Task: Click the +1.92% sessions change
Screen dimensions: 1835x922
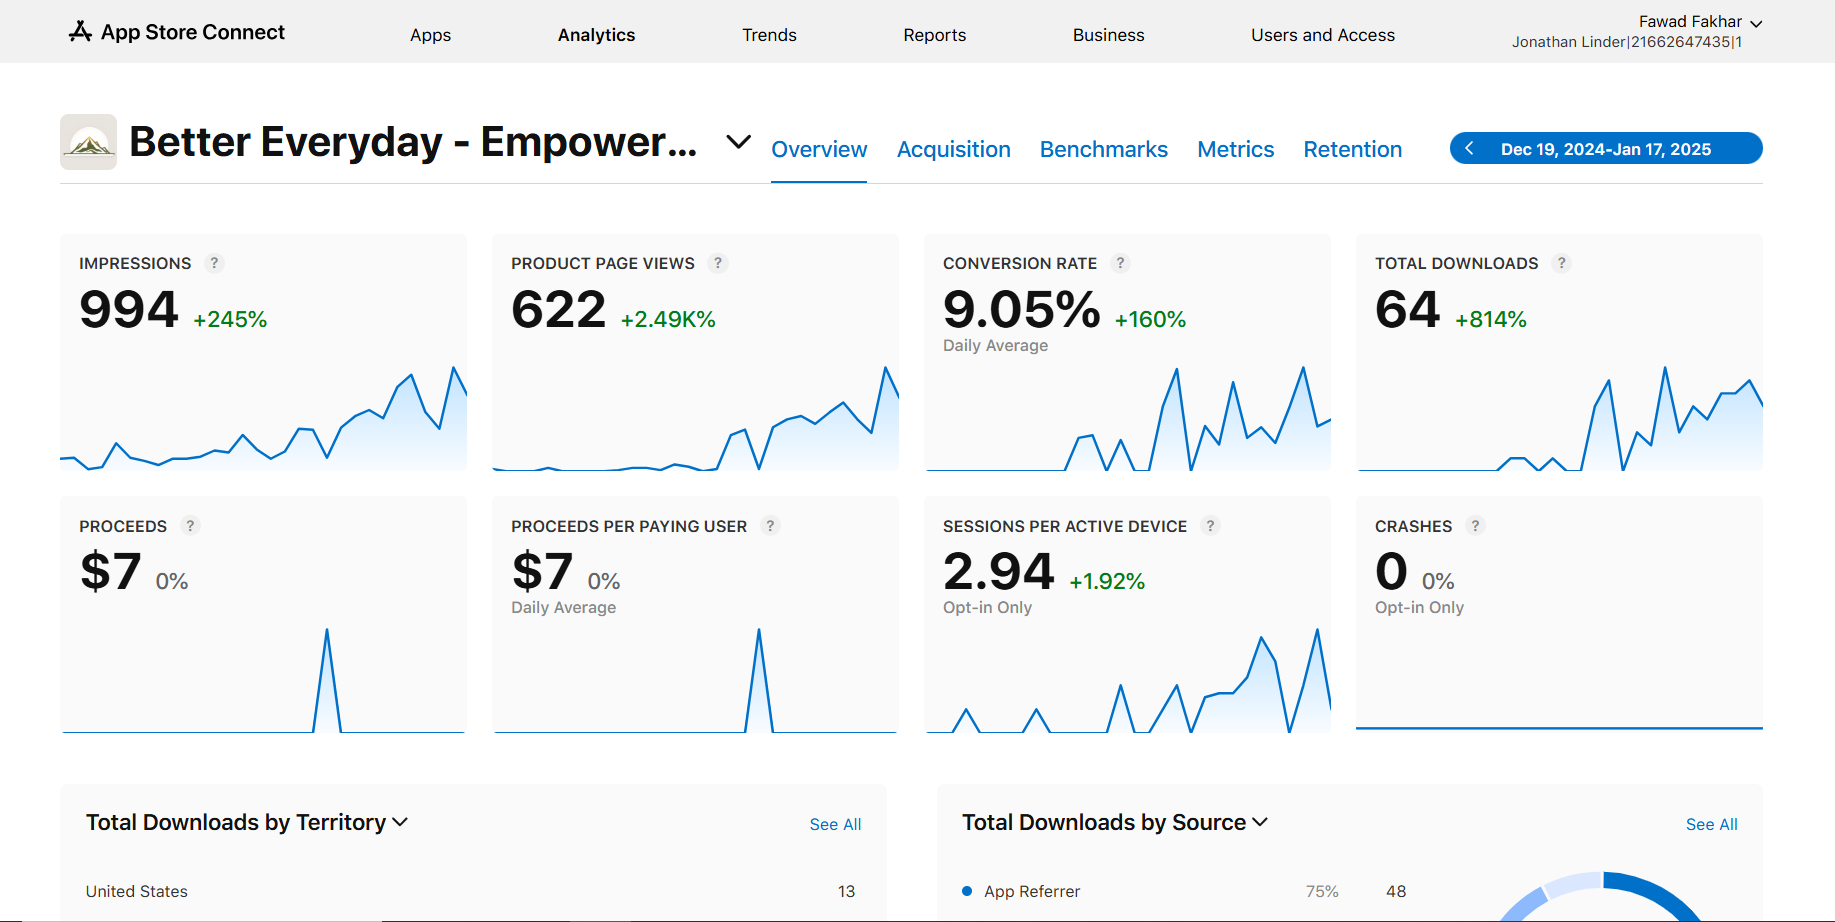Action: (1107, 582)
